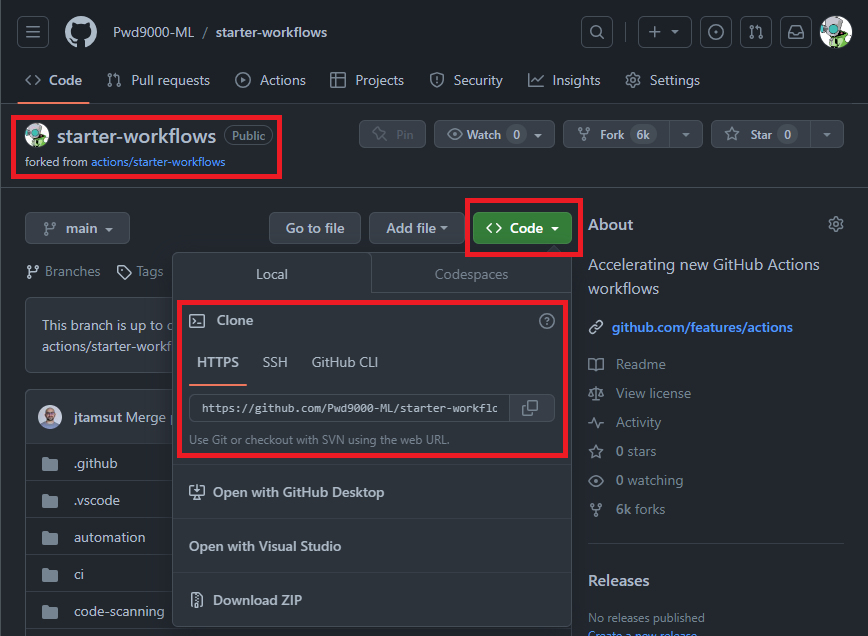This screenshot has height=636, width=868.
Task: Copy the clone URL to clipboard
Action: [530, 408]
